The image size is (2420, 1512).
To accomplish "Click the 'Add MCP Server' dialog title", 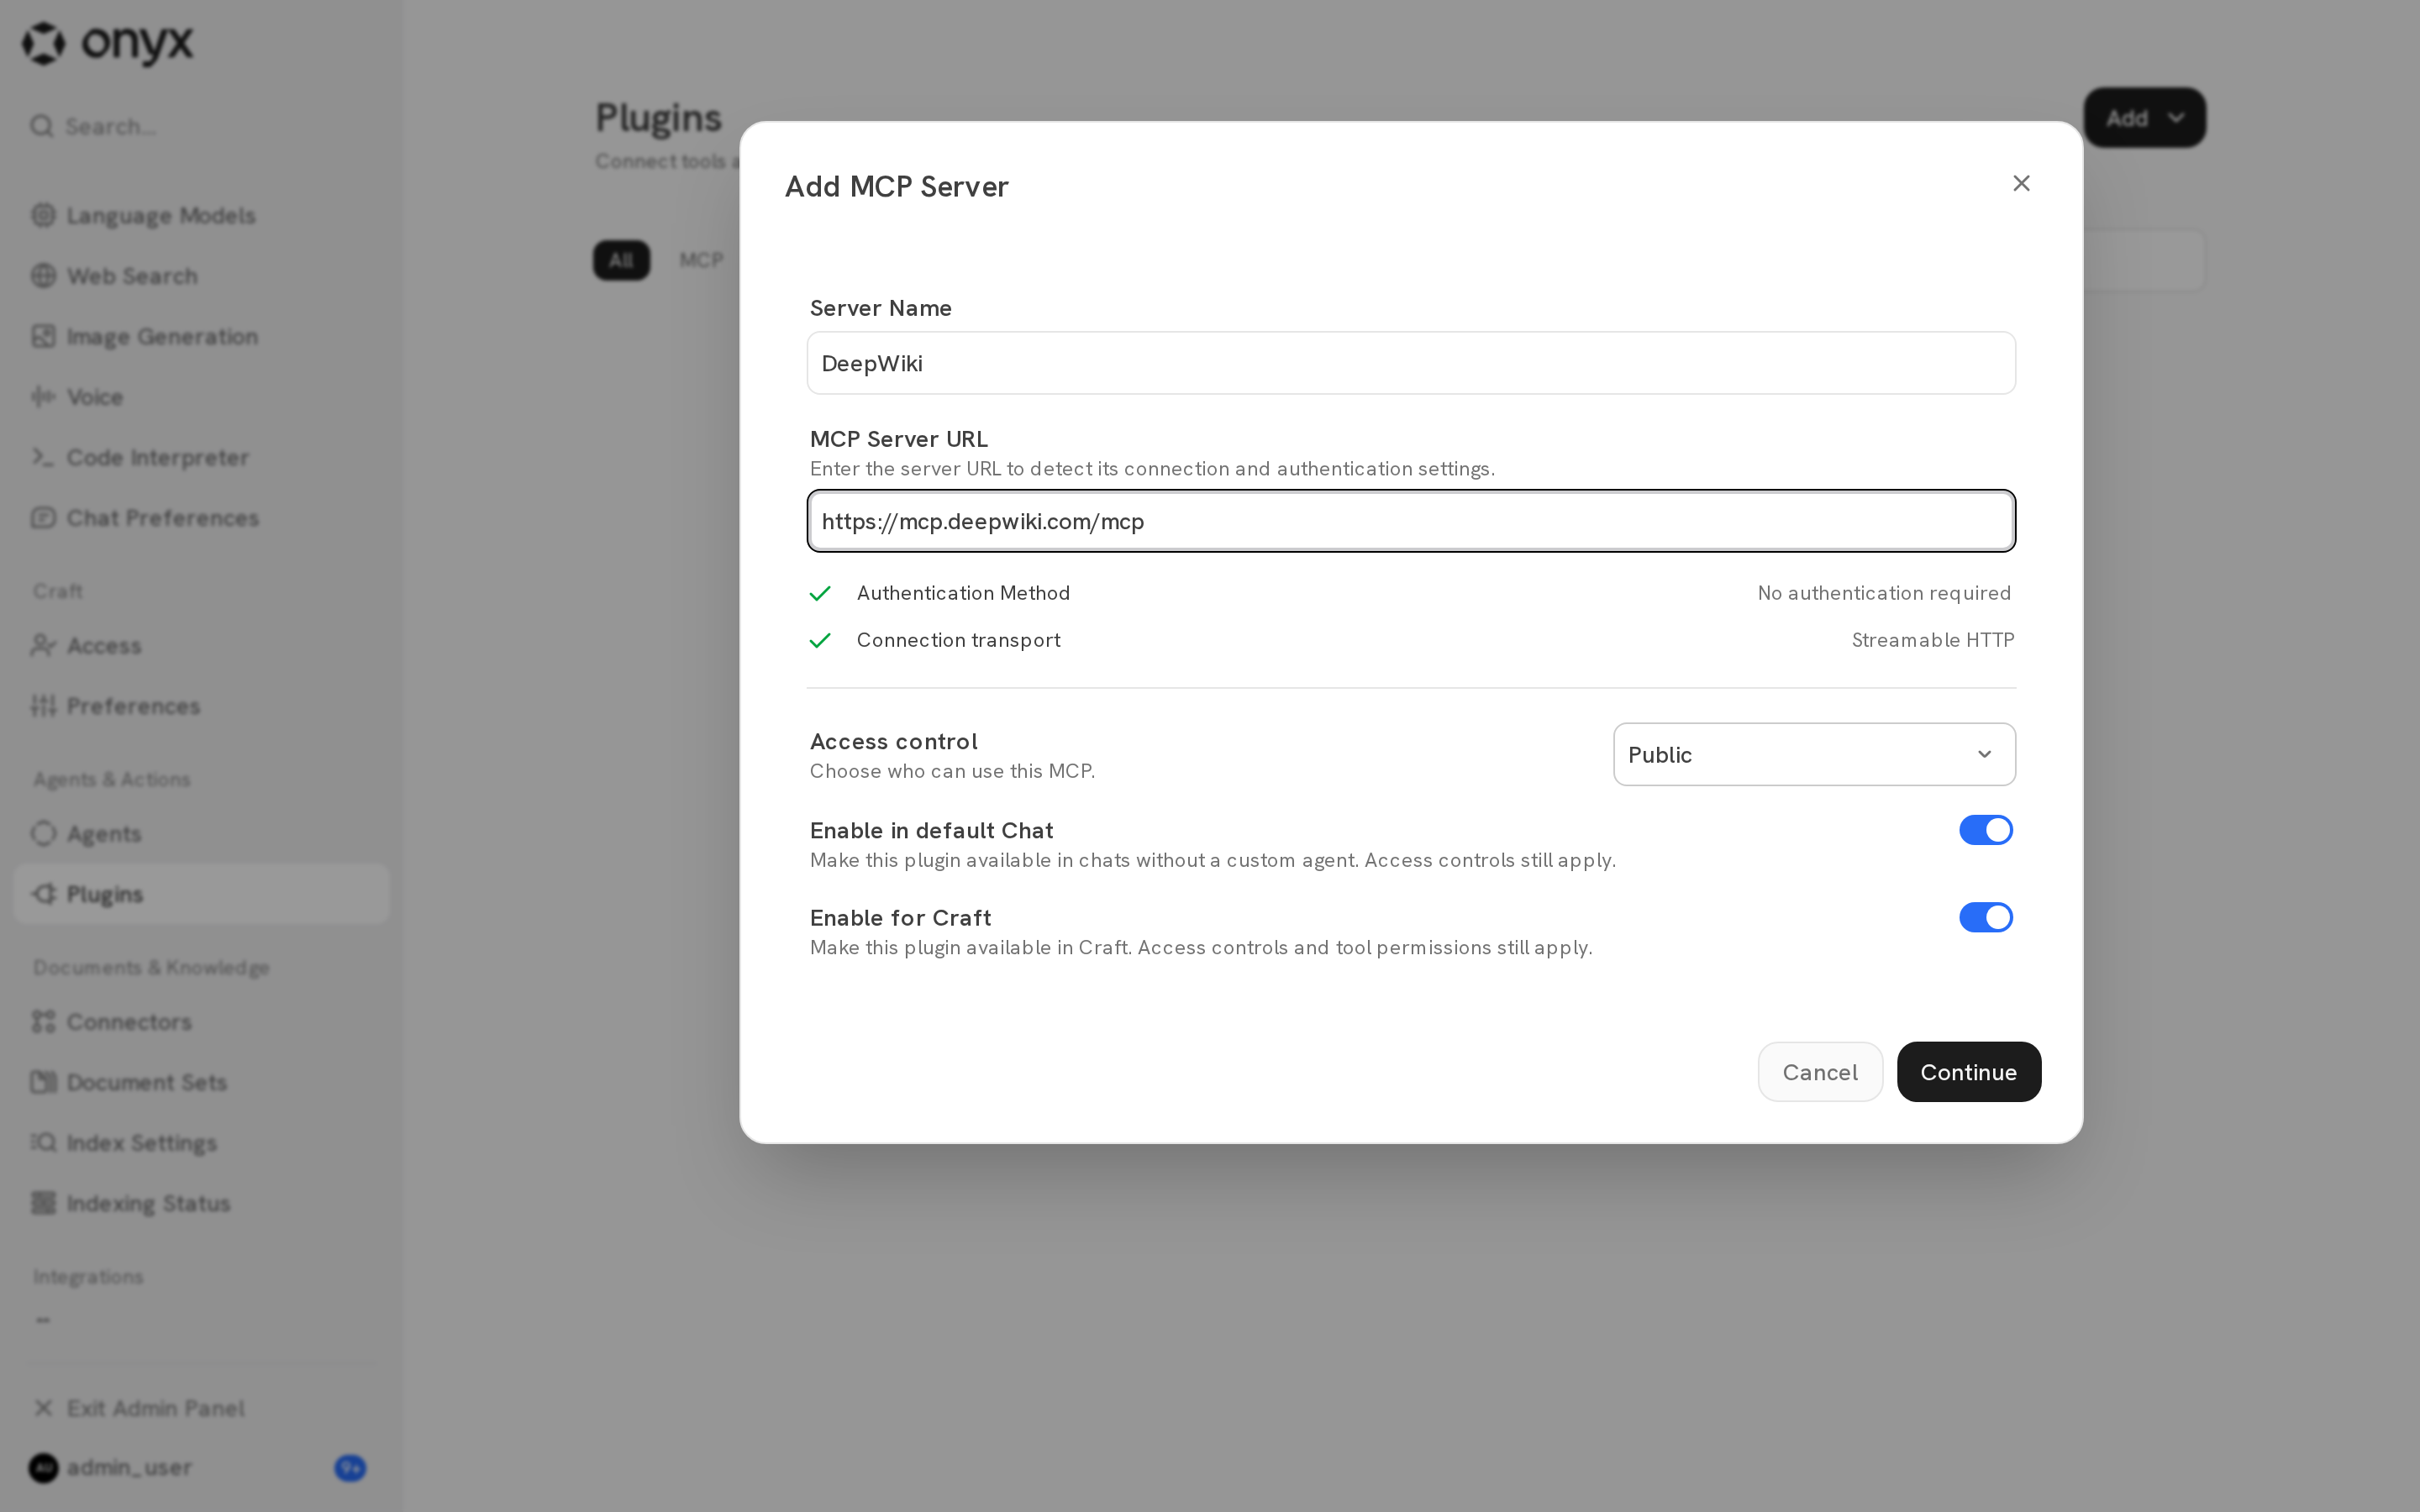I will 896,186.
